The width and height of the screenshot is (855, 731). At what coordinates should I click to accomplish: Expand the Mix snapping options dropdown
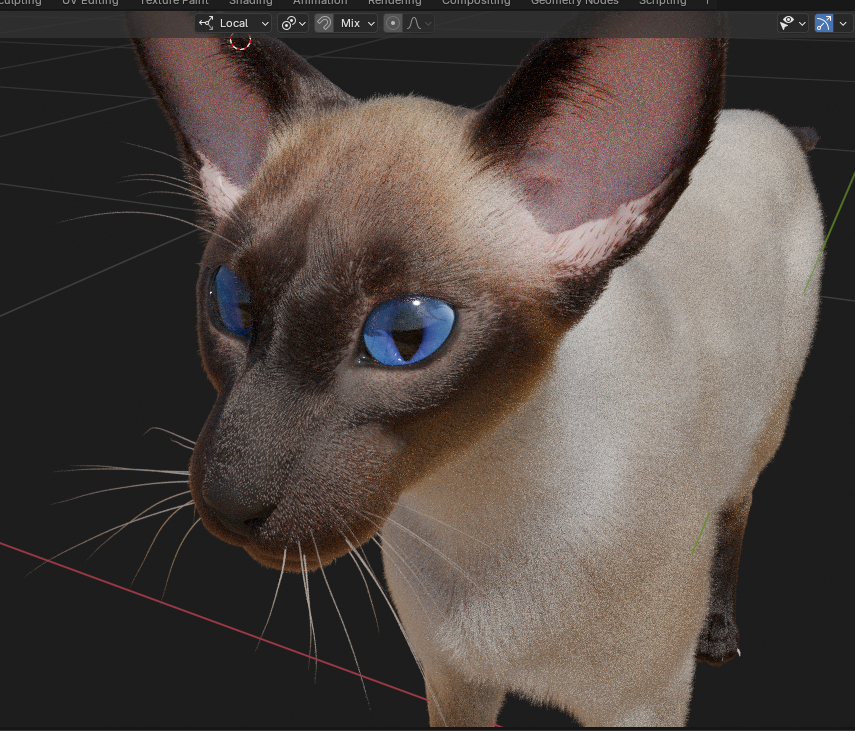tap(357, 23)
